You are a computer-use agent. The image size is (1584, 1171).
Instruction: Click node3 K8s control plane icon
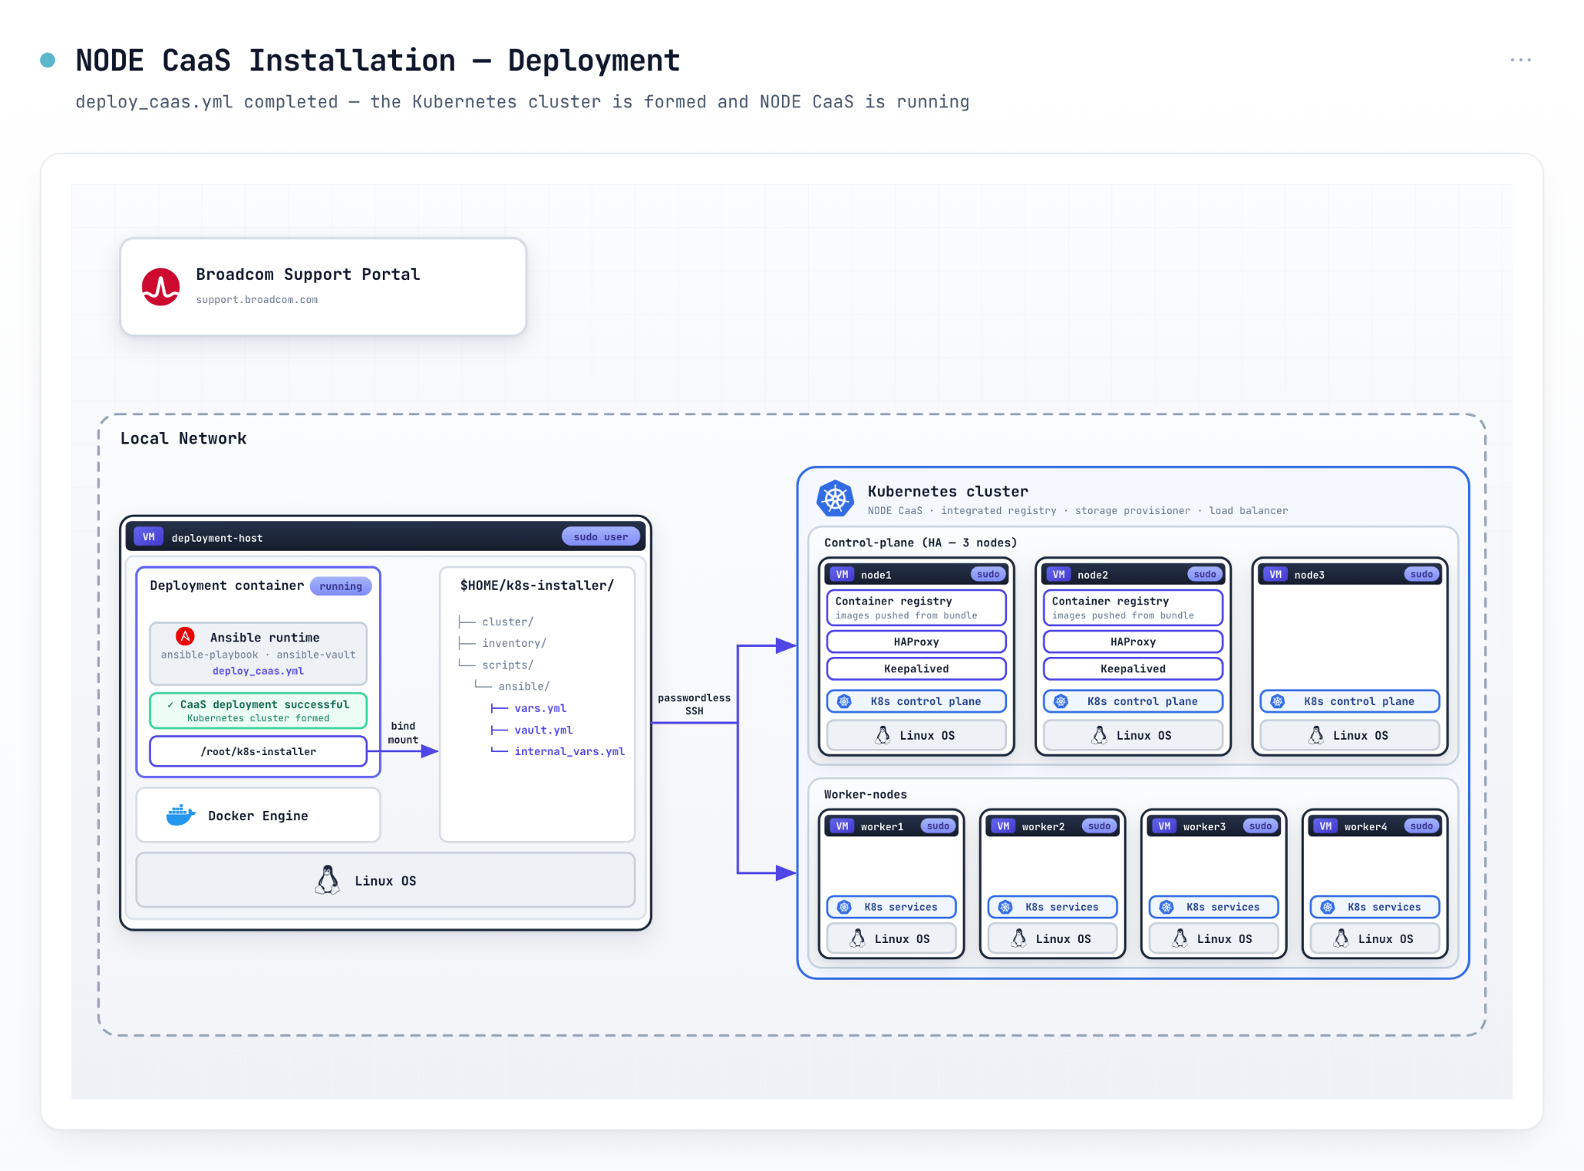pos(1278,701)
